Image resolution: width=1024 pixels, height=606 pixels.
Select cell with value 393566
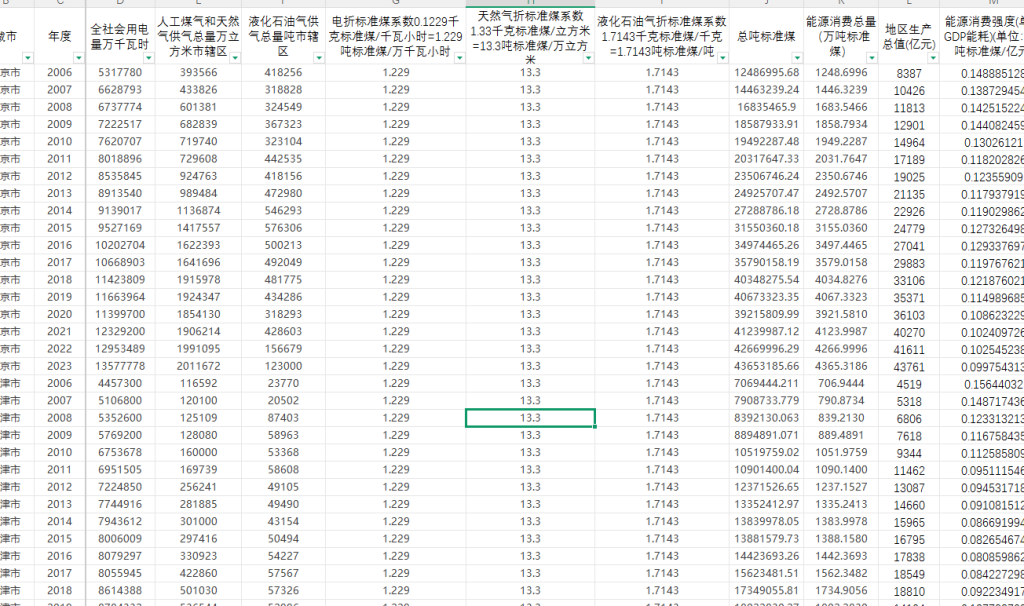(x=199, y=72)
